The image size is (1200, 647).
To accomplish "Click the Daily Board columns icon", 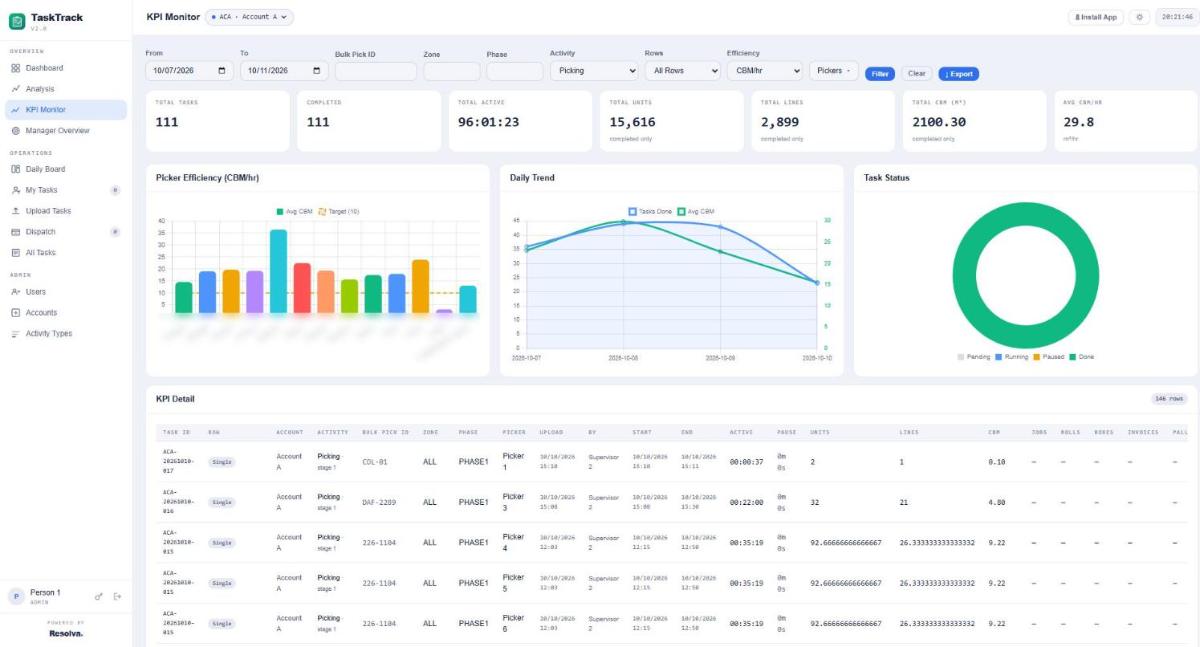I will click(x=16, y=169).
